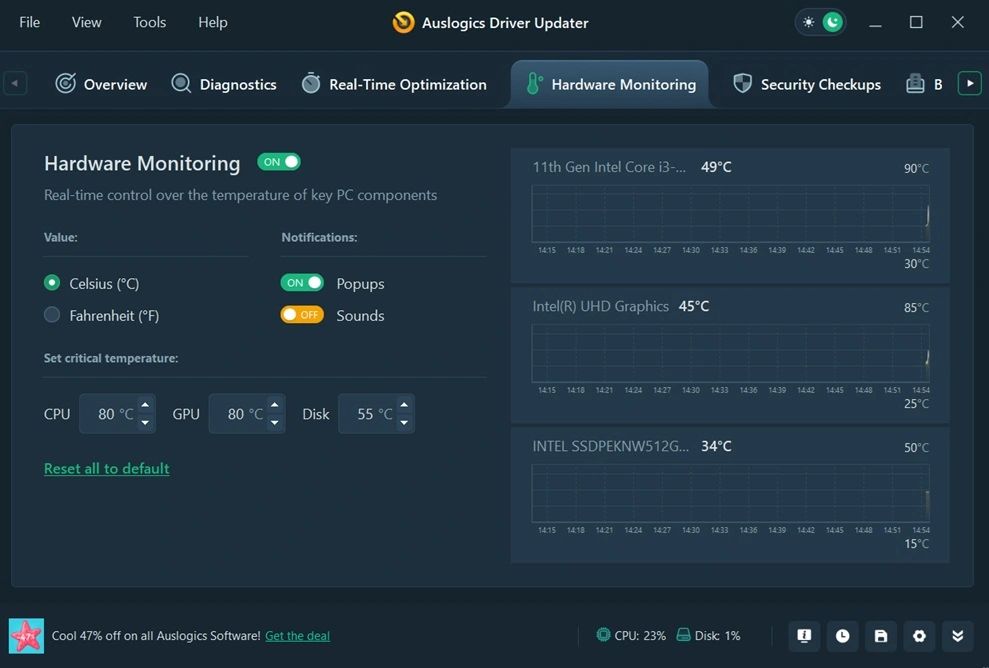Click the Real-Time Optimization stopwatch icon
This screenshot has width=989, height=668.
coord(311,83)
